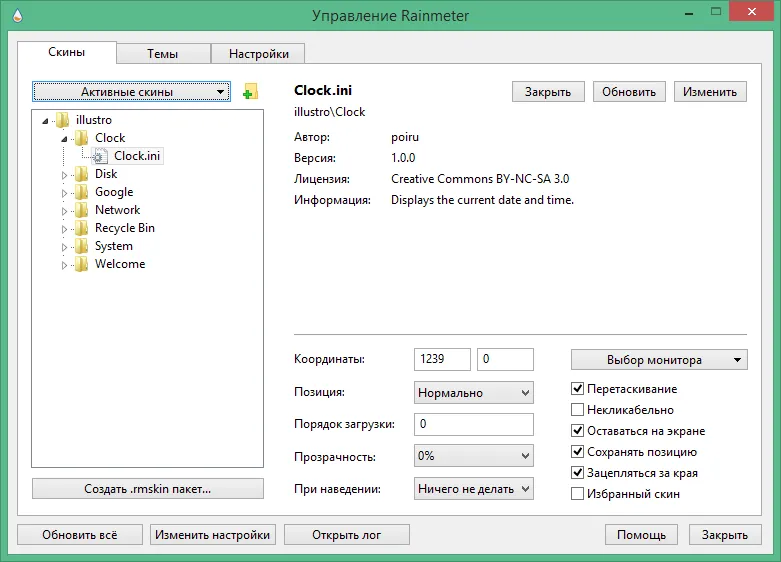This screenshot has height=562, width=781.
Task: Click the Обновить button for the skin
Action: (629, 92)
